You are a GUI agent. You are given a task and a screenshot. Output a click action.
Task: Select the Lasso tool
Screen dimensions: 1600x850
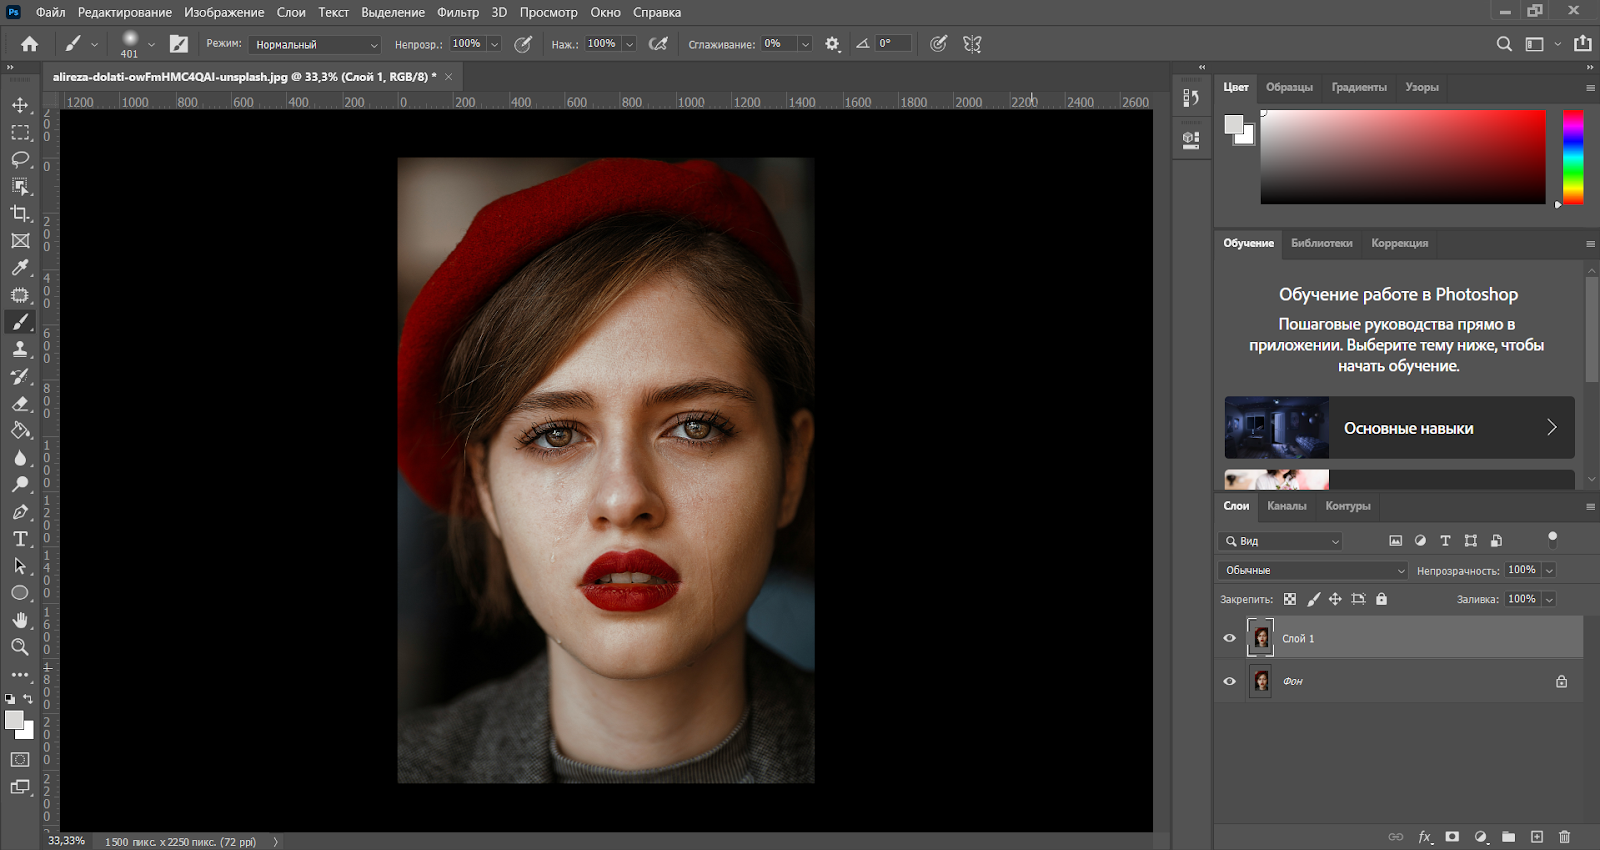pos(20,159)
